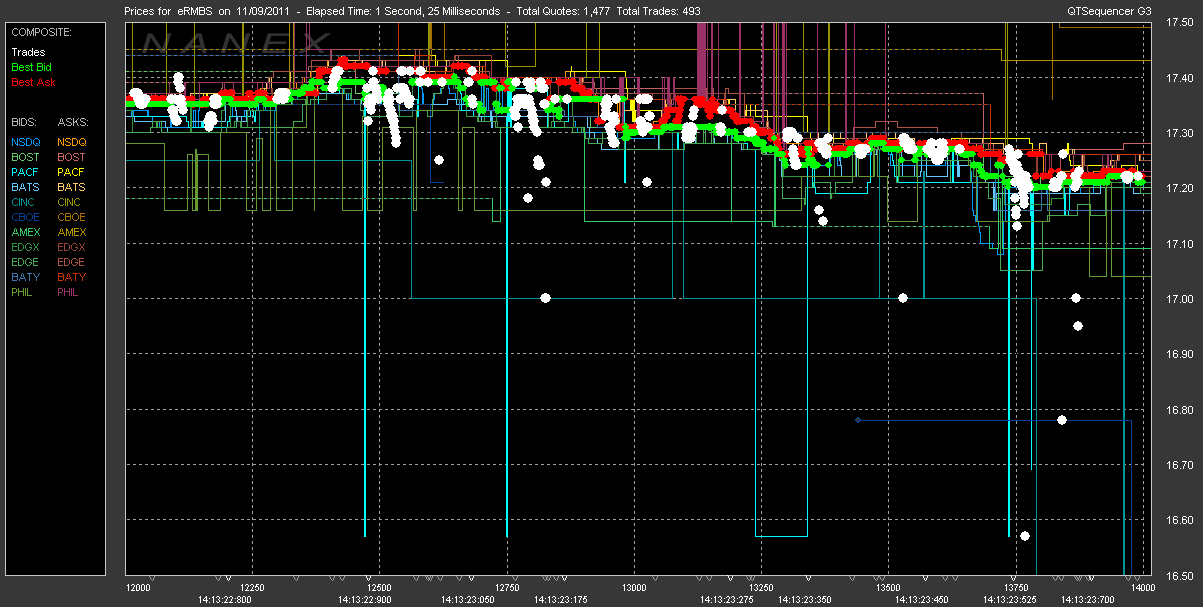Click the 13000 tick on the x-axis
Image resolution: width=1203 pixels, height=607 pixels.
(x=634, y=588)
